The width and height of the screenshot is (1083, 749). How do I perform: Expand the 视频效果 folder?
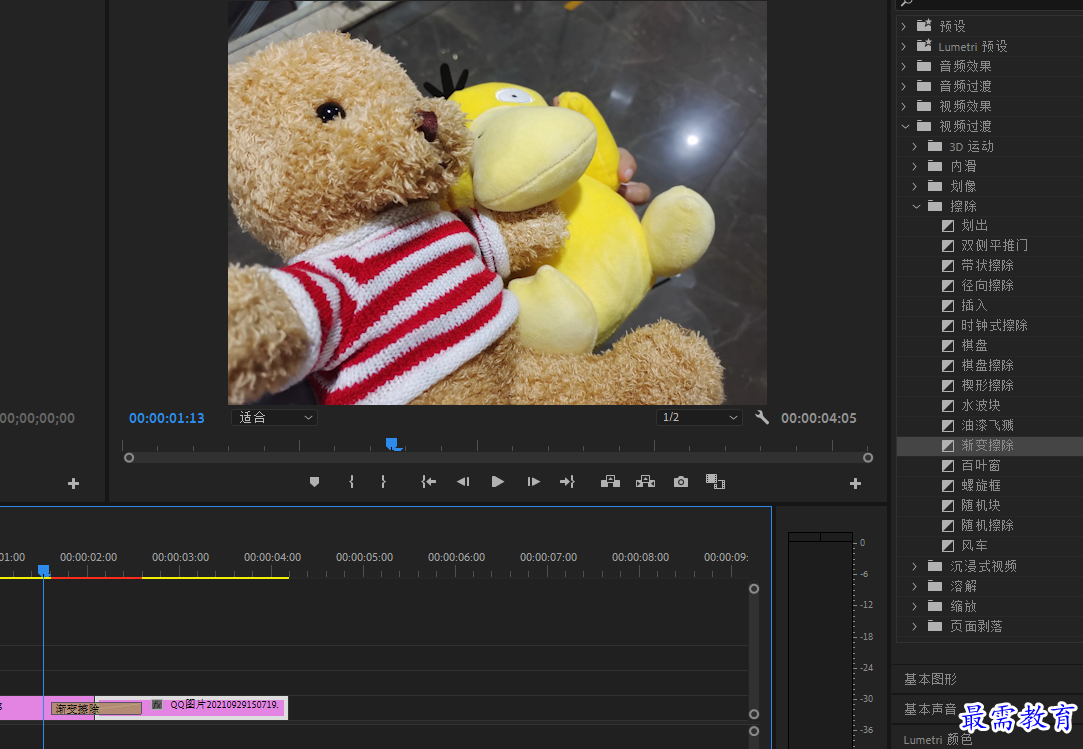pyautogui.click(x=904, y=106)
